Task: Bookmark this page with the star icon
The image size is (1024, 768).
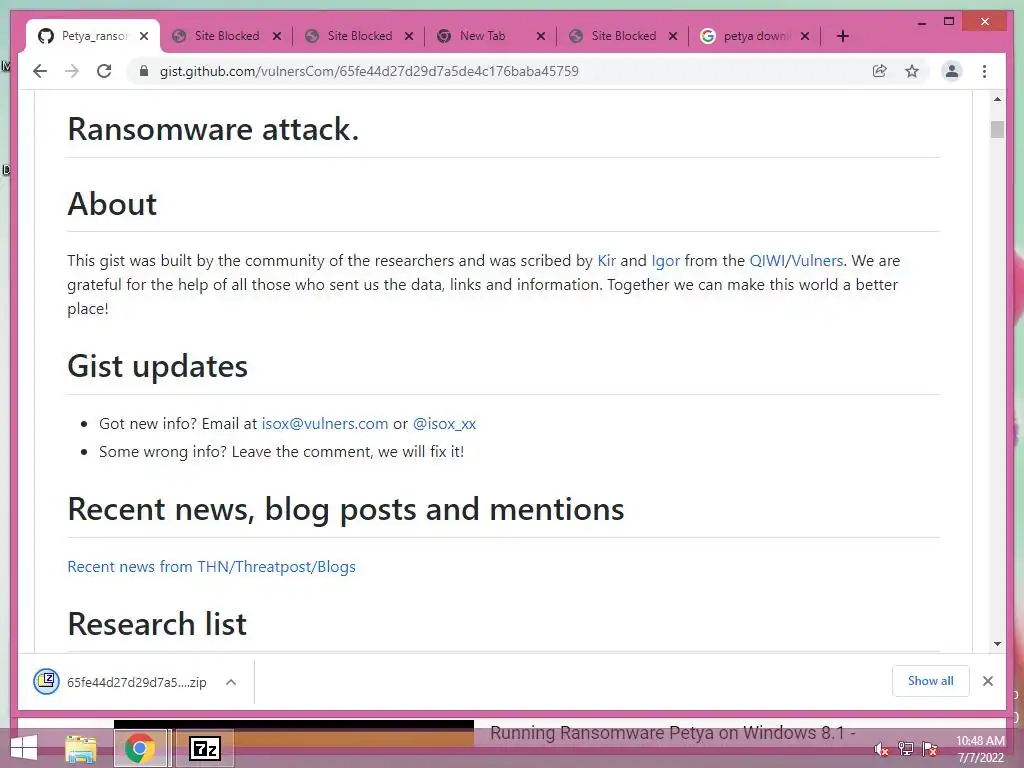Action: (x=912, y=71)
